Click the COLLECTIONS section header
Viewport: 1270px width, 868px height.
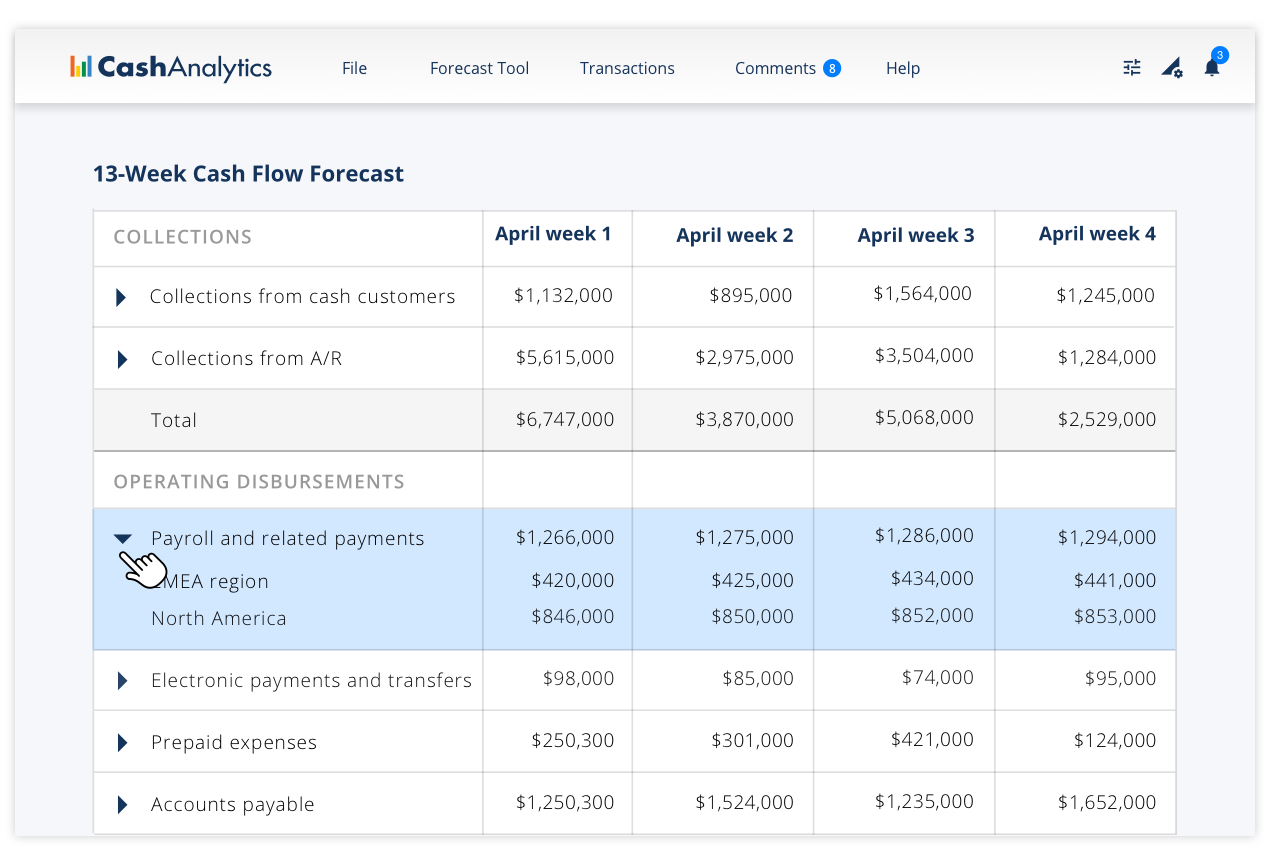pyautogui.click(x=183, y=237)
